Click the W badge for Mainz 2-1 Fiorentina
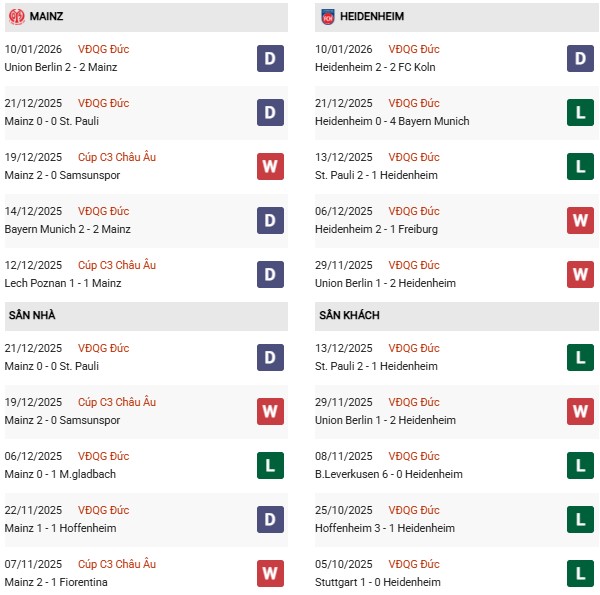 tap(270, 573)
